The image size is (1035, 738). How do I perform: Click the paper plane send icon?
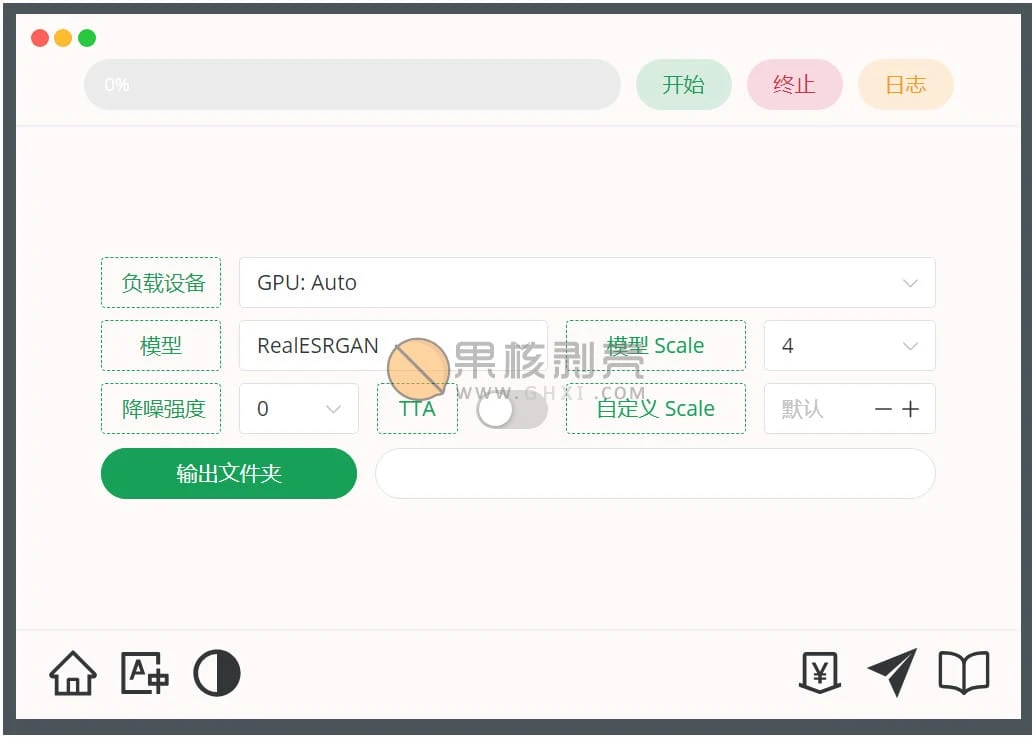(x=891, y=672)
